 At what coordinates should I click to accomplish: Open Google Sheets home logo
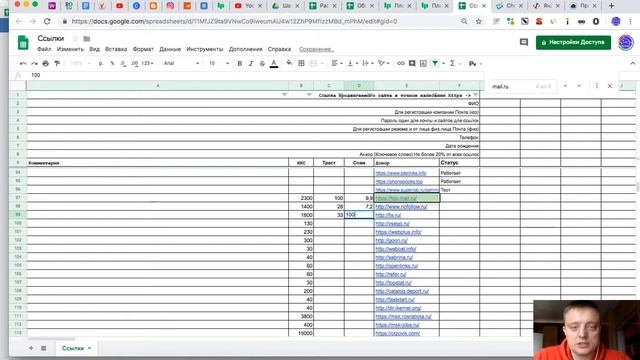tap(23, 42)
